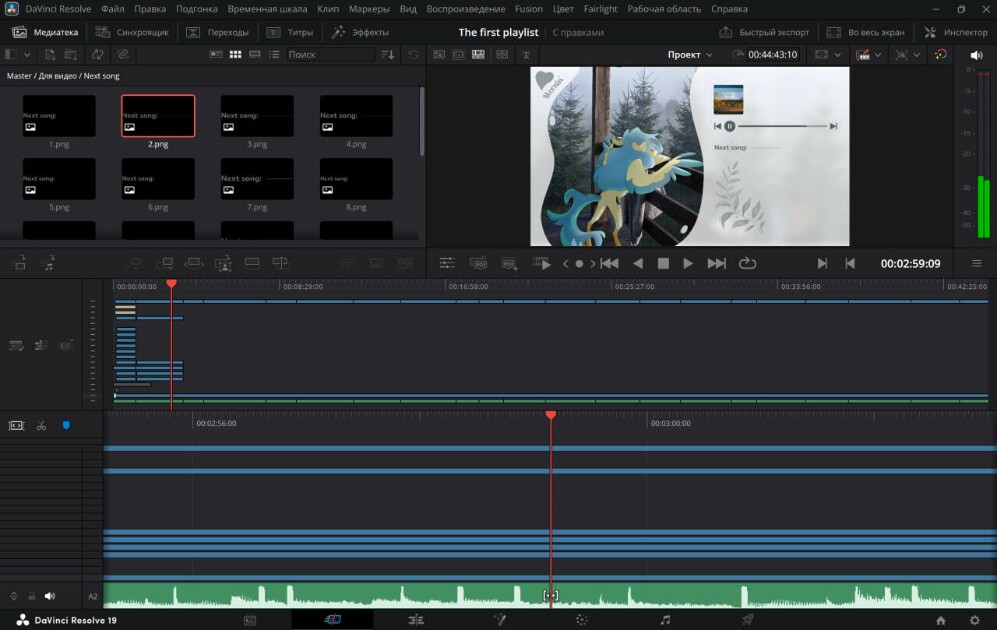Viewport: 997px width, 630px height.
Task: Open the Fairlight page music note icon
Action: [665, 620]
